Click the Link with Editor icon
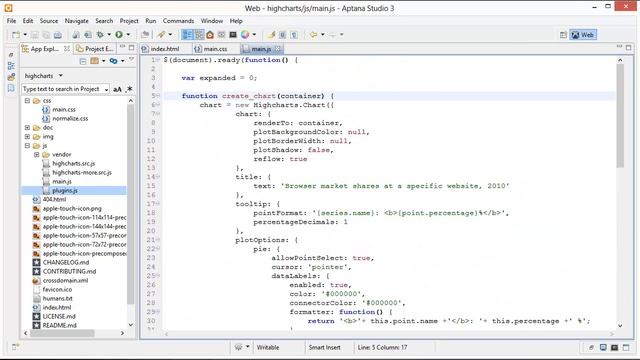This screenshot has height=360, width=640. click(113, 61)
